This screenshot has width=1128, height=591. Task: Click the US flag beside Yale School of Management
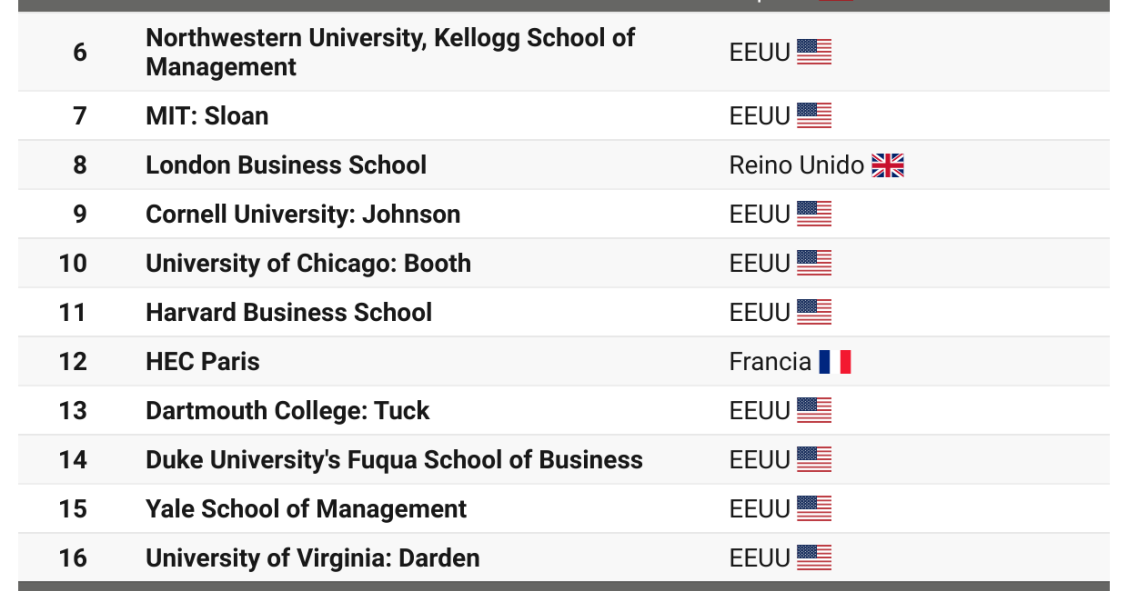tap(814, 509)
